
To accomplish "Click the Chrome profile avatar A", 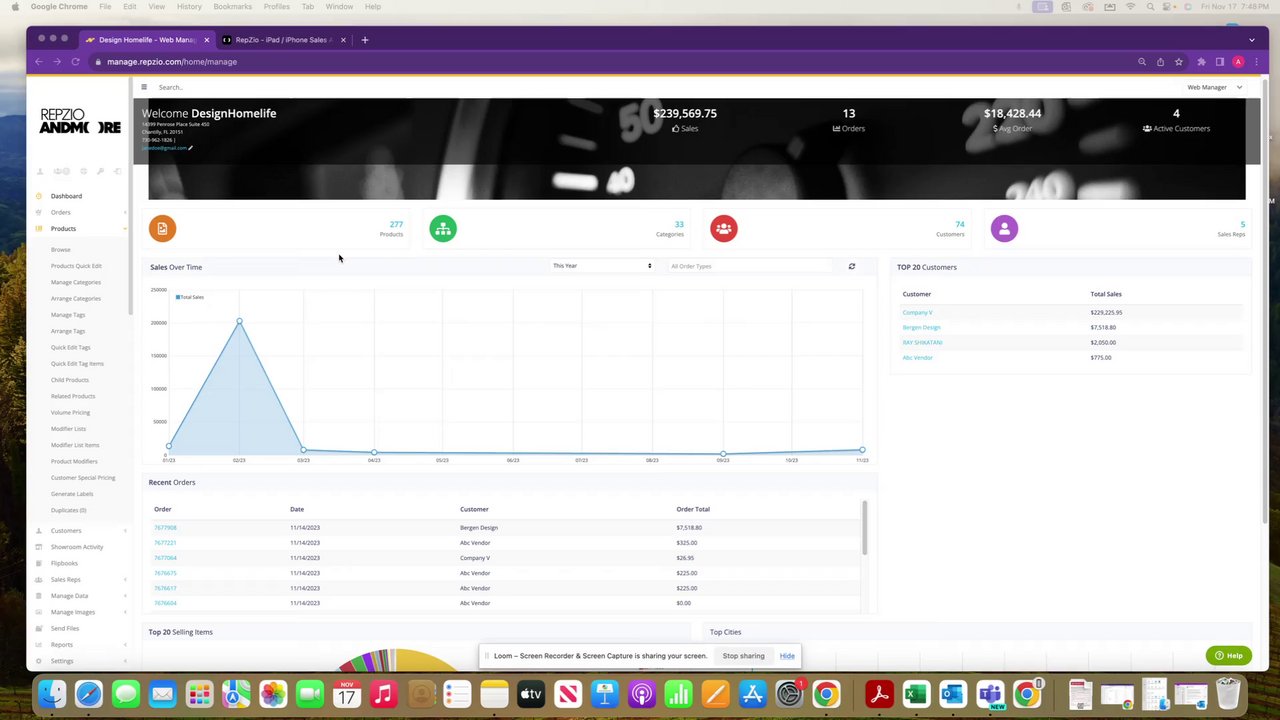I will [x=1238, y=62].
